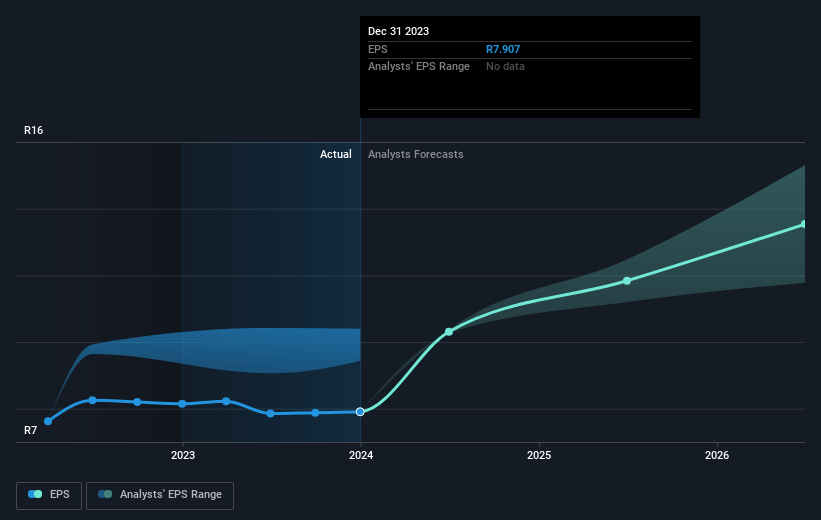Toggle the EPS legend button
The height and width of the screenshot is (520, 821).
point(49,495)
